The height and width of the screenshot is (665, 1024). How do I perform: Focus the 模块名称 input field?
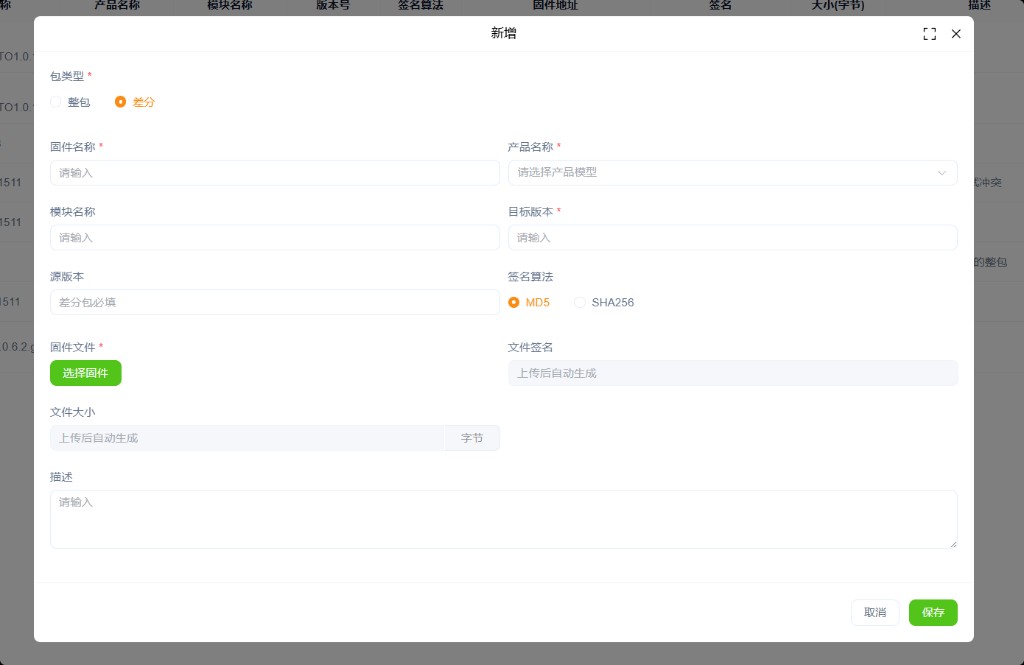tap(275, 237)
